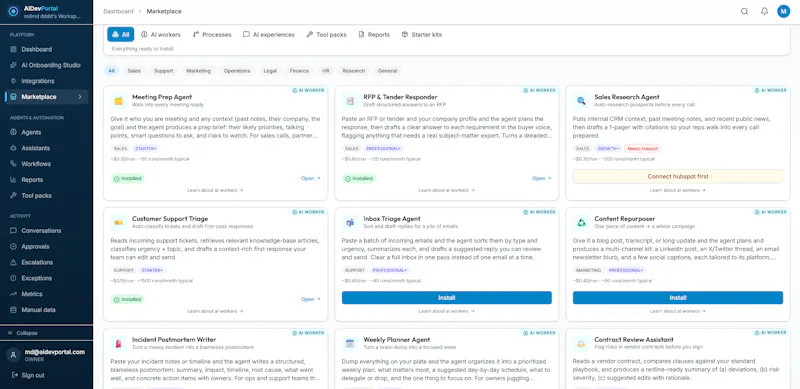This screenshot has width=800, height=389.
Task: Filter by the Finance category chip
Action: [299, 71]
